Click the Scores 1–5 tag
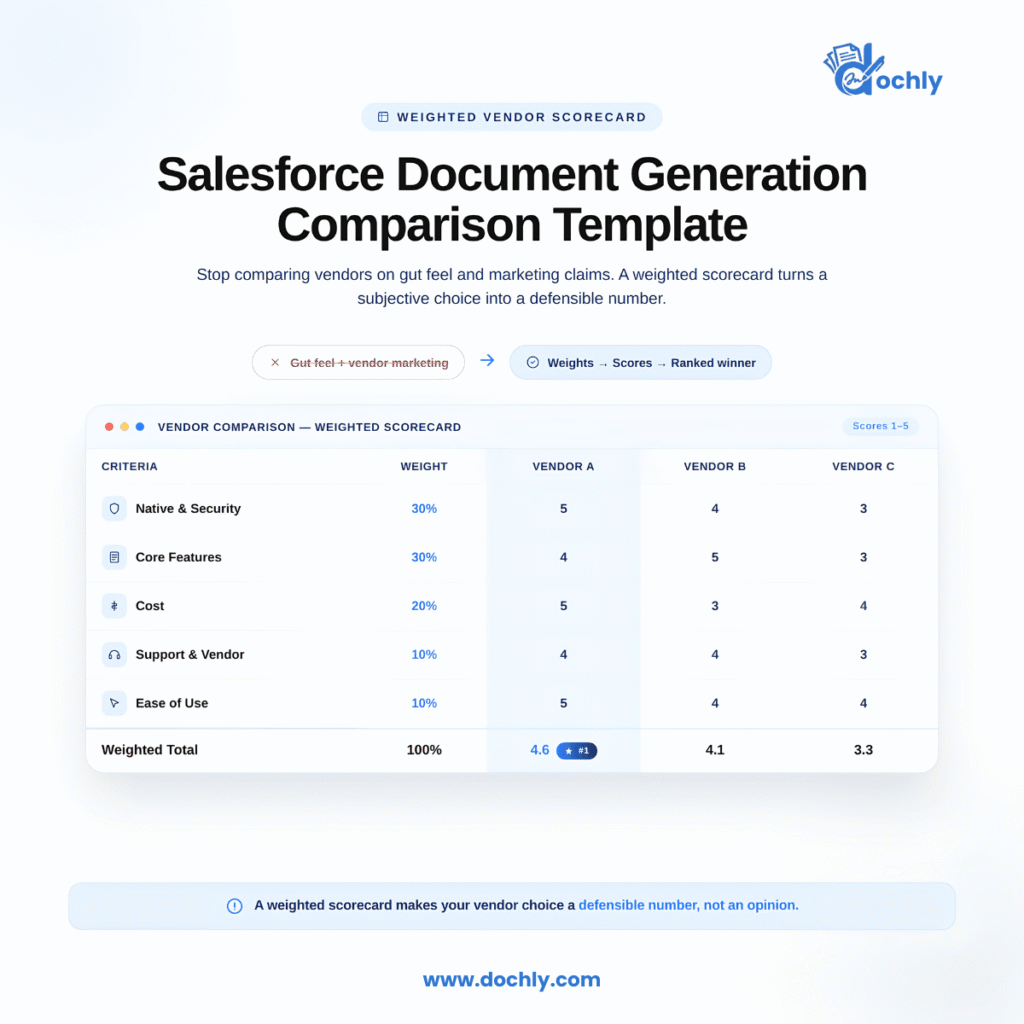The width and height of the screenshot is (1024, 1024). pyautogui.click(x=880, y=426)
